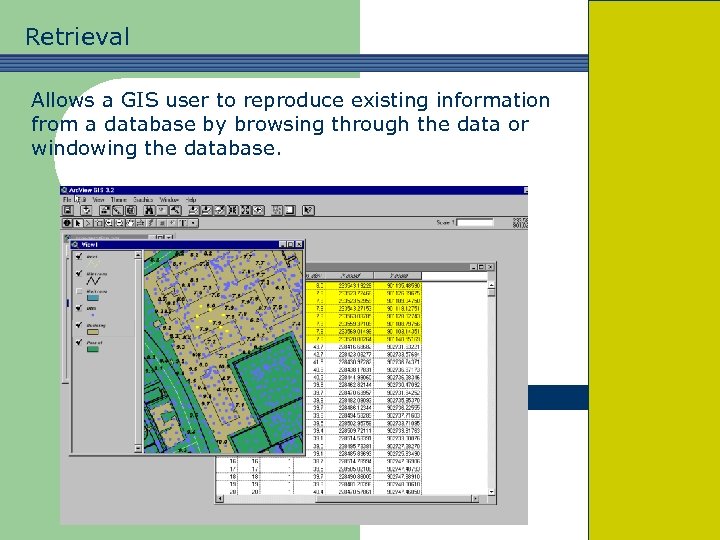Click table horizontal scrollbar left arrow
This screenshot has width=720, height=540.
(220, 499)
